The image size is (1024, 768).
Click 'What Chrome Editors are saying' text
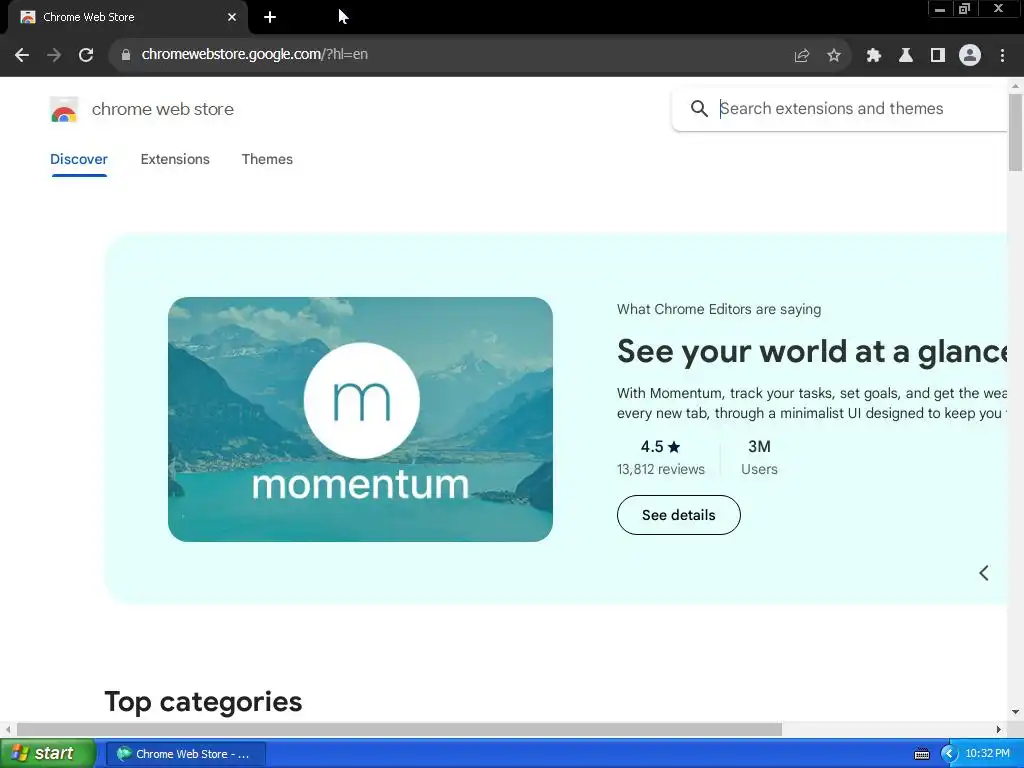coord(719,310)
